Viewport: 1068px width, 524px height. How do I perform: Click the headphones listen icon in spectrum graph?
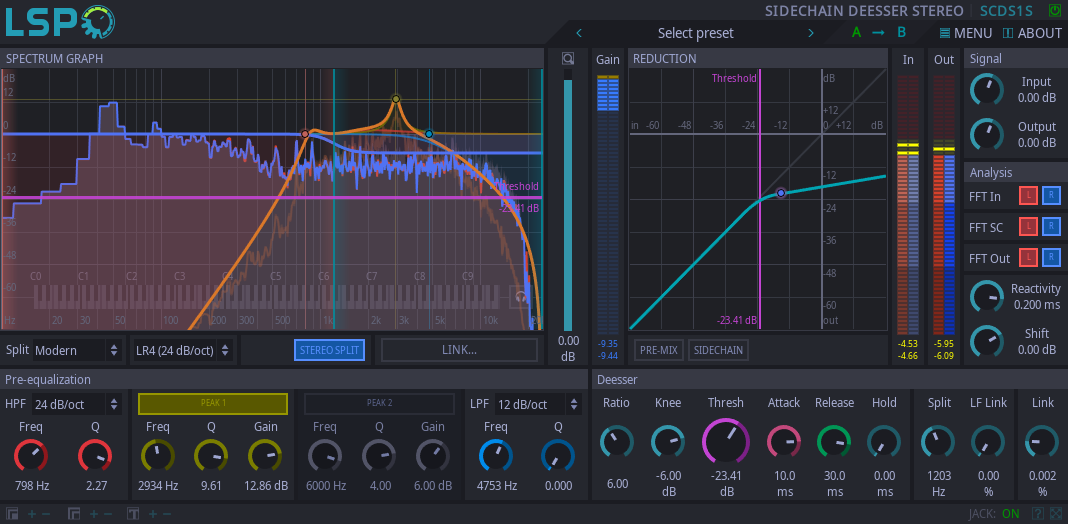pyautogui.click(x=520, y=296)
